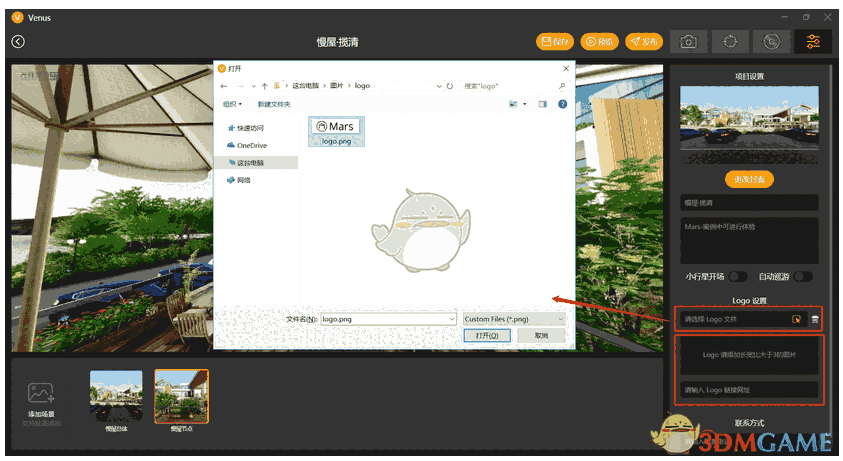The height and width of the screenshot is (461, 843).
Task: Open the Custom Files (*.png) file type dropdown
Action: click(x=514, y=319)
